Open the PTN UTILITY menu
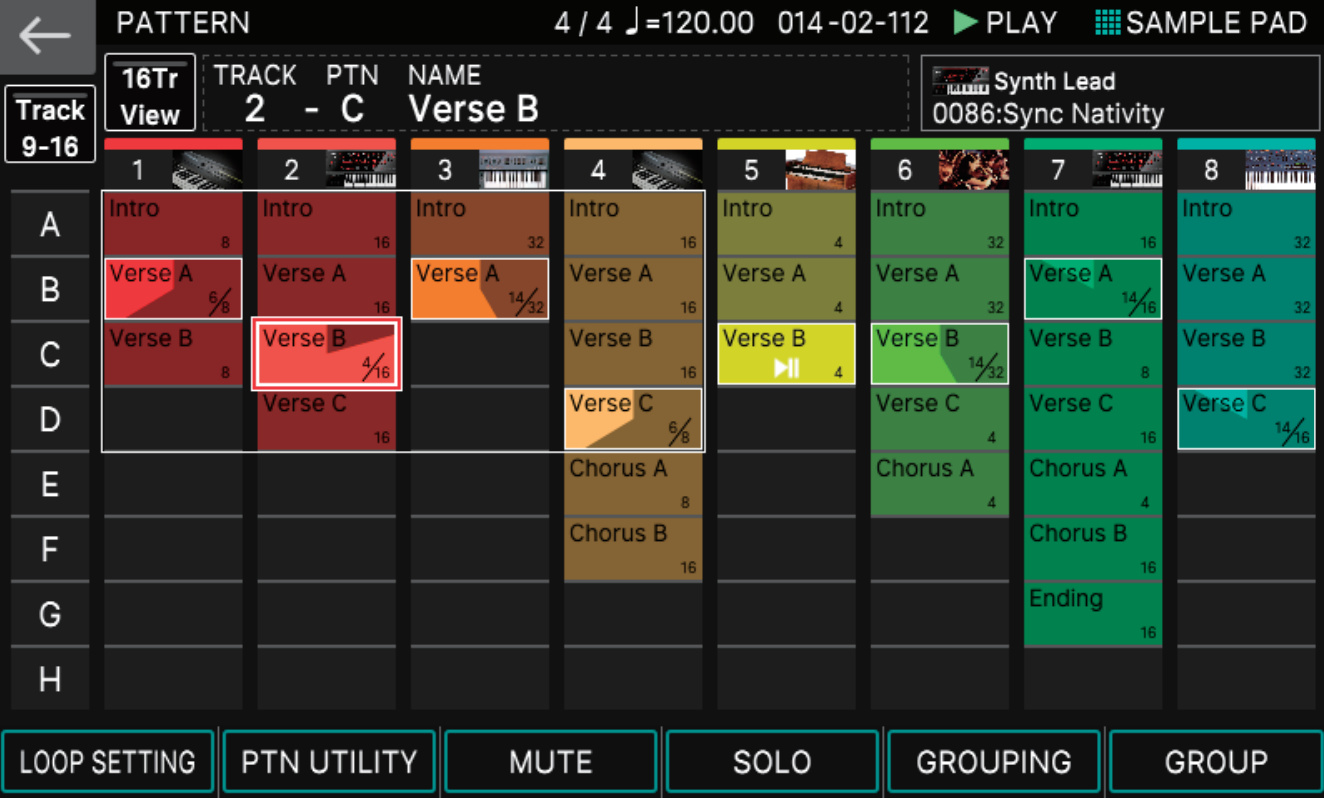This screenshot has height=798, width=1324. coord(329,762)
